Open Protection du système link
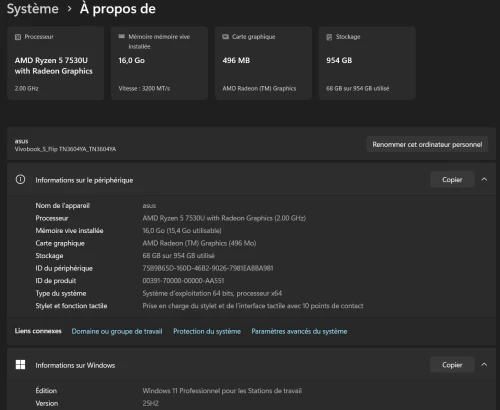This screenshot has height=410, width=500. coord(207,331)
